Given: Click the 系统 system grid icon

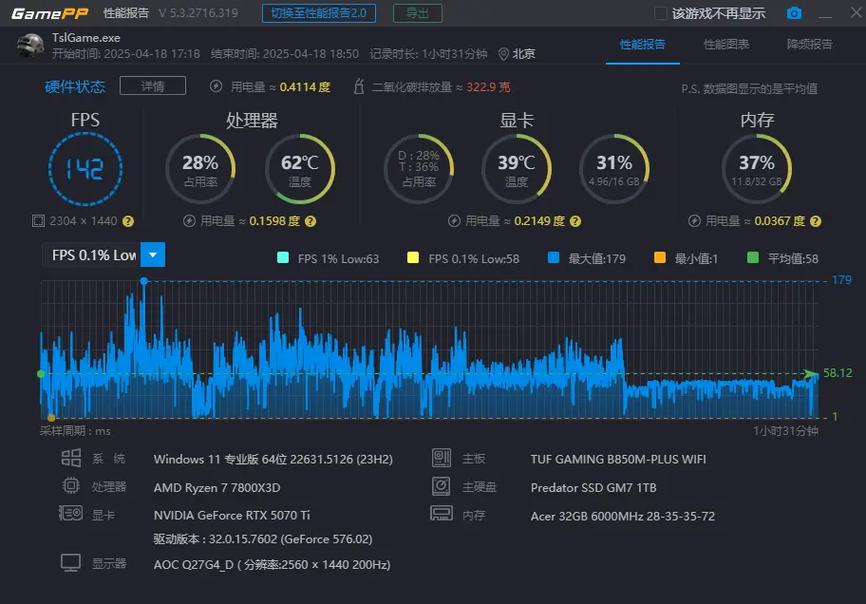Looking at the screenshot, I should click(x=71, y=458).
